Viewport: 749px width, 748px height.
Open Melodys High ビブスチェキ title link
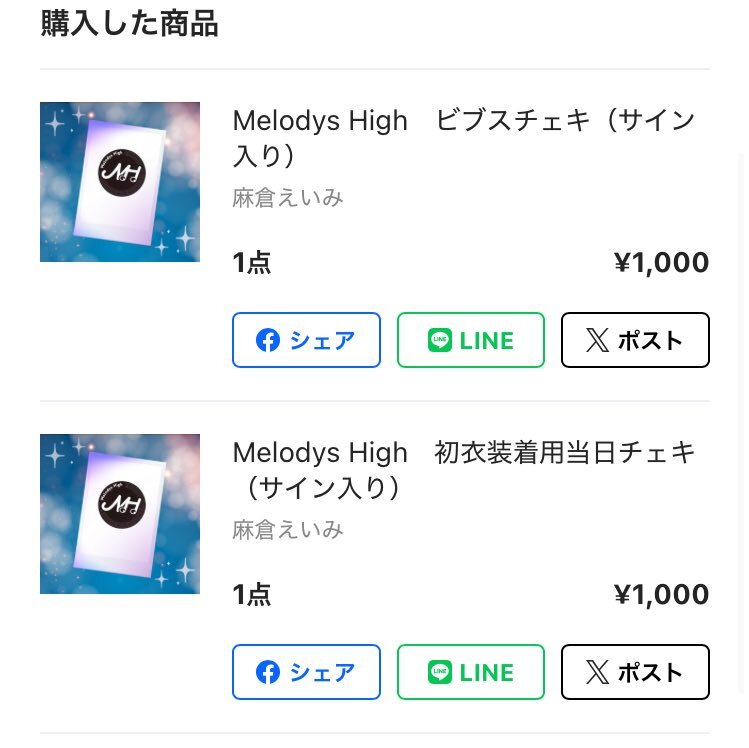[463, 138]
